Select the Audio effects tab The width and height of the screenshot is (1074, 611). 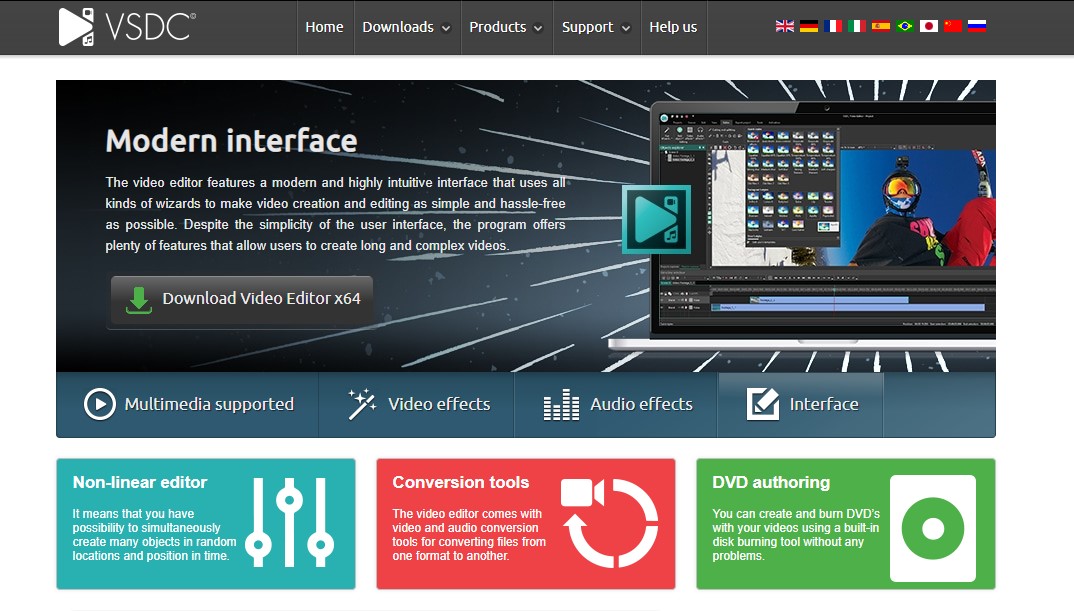click(x=616, y=404)
